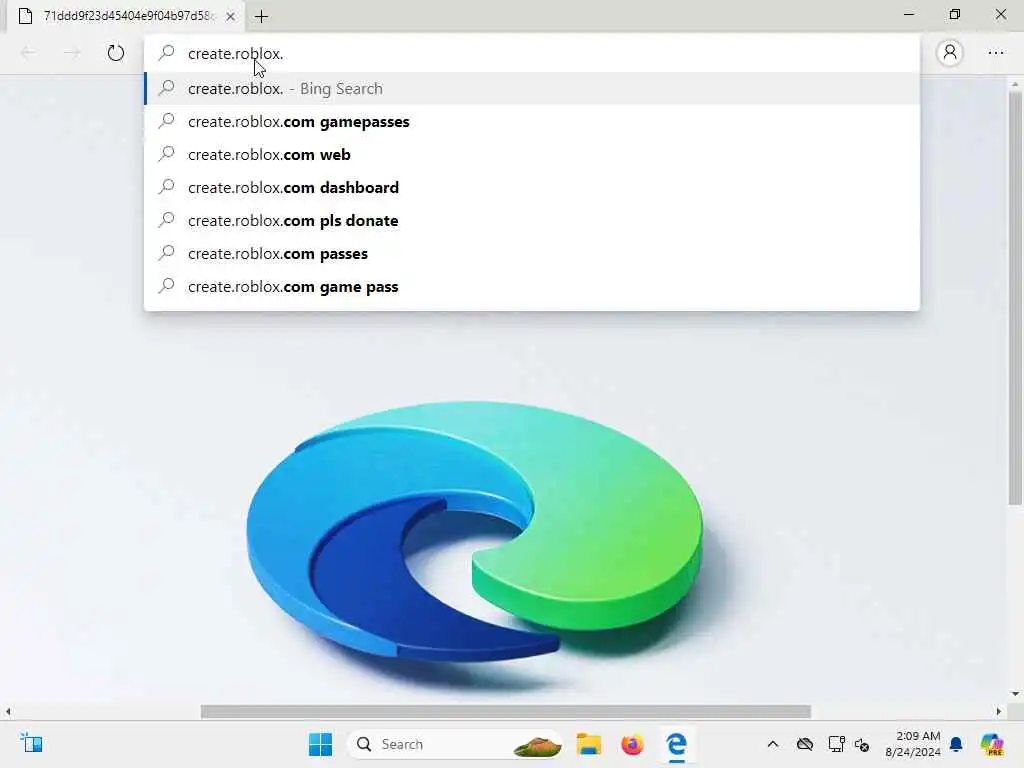Open notifications bell icon
Viewport: 1024px width, 768px height.
956,744
